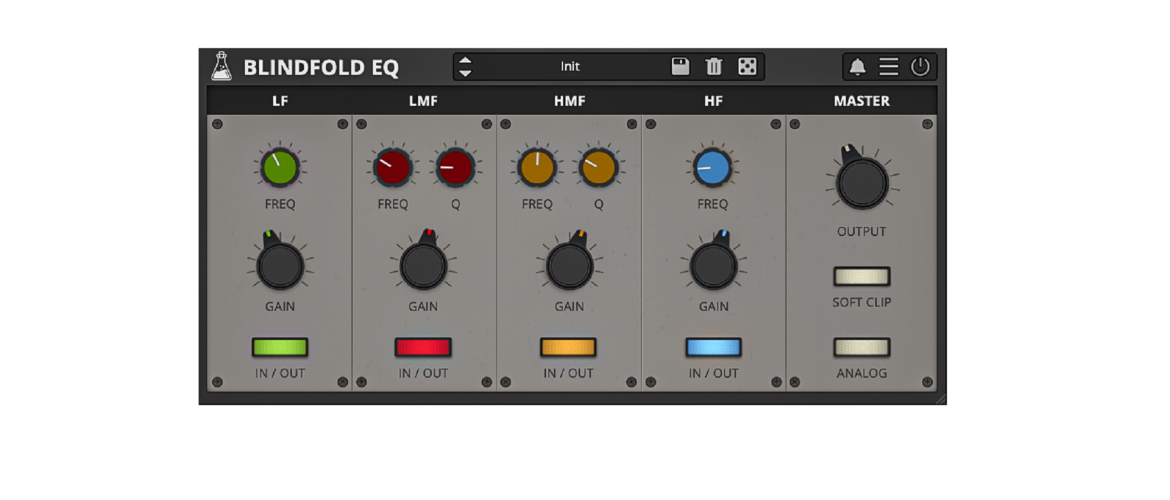Open notifications bell icon
1170x500 pixels.
click(x=857, y=66)
